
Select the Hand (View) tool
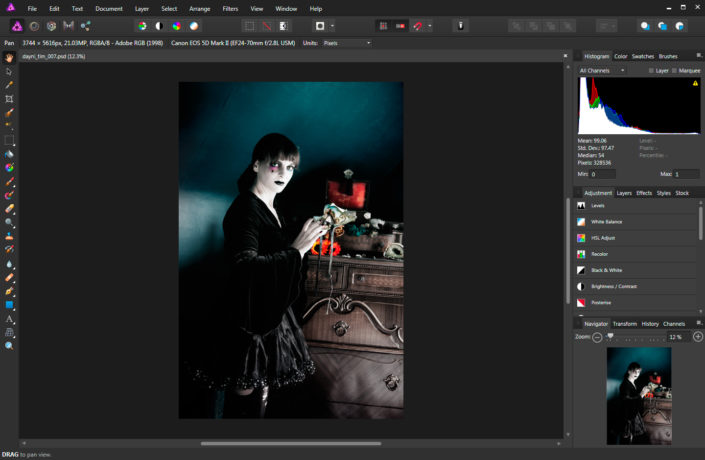click(9, 58)
